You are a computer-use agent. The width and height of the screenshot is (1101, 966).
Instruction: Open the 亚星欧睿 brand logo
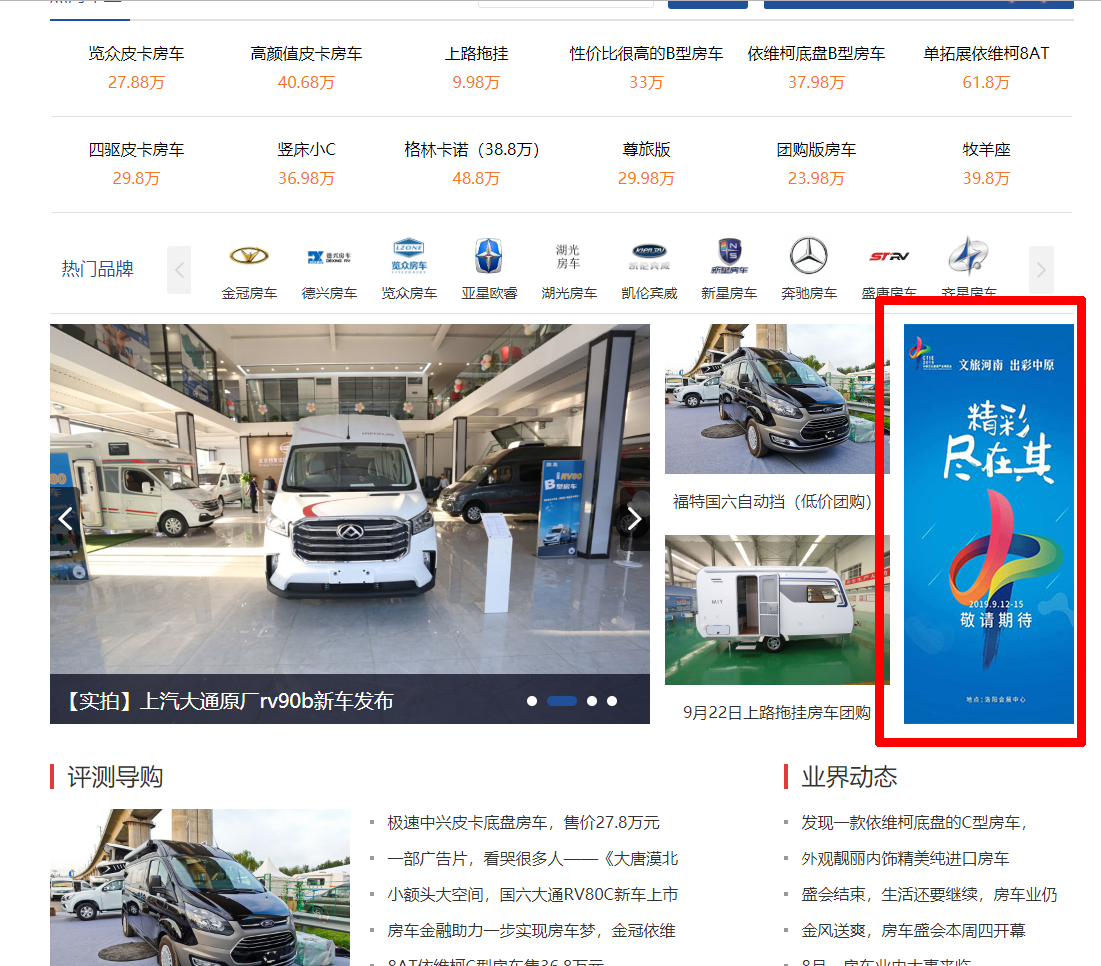[x=489, y=257]
